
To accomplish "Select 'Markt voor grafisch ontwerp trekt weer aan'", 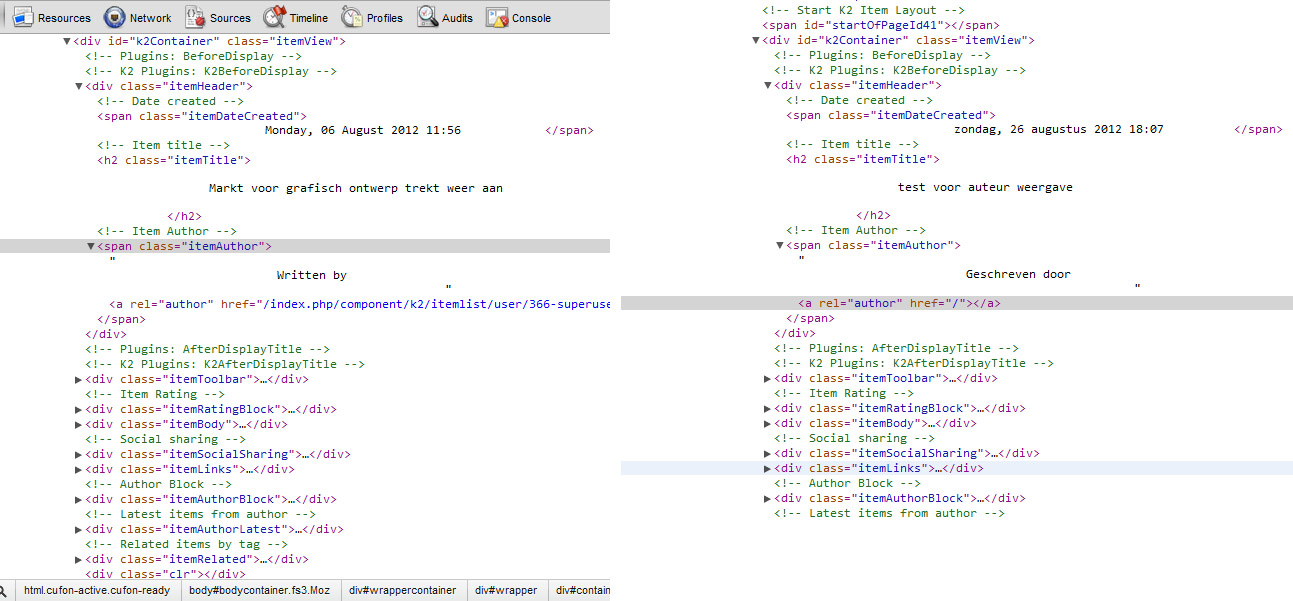I will pyautogui.click(x=356, y=188).
